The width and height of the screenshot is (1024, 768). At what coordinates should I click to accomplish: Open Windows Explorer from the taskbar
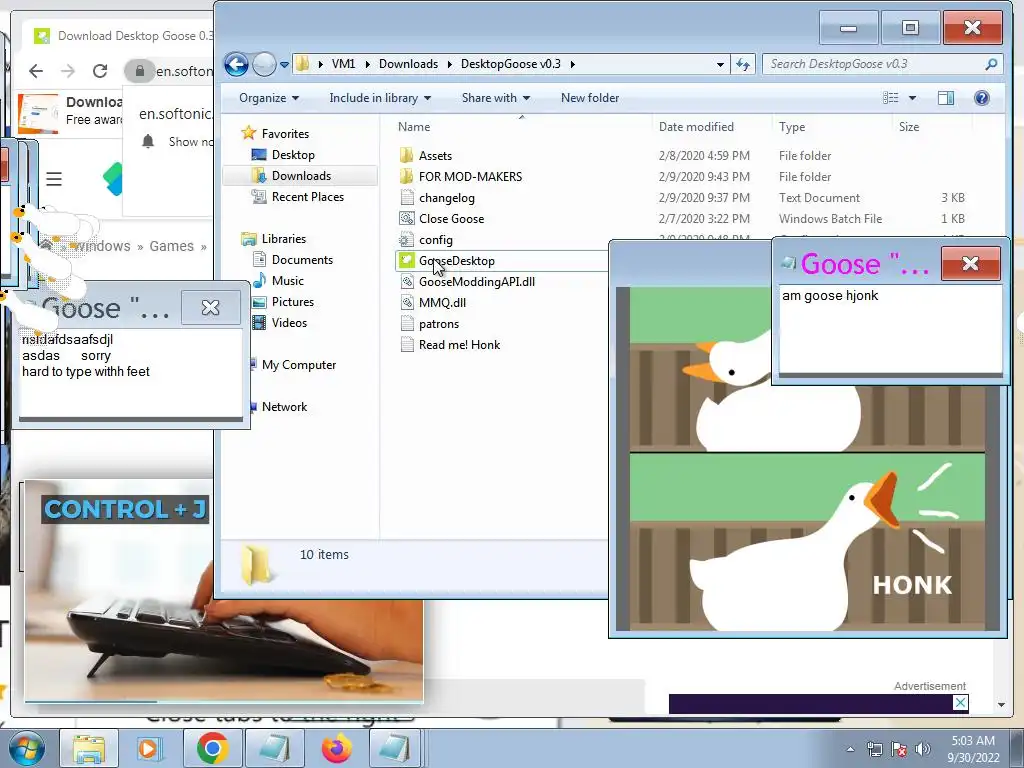89,748
